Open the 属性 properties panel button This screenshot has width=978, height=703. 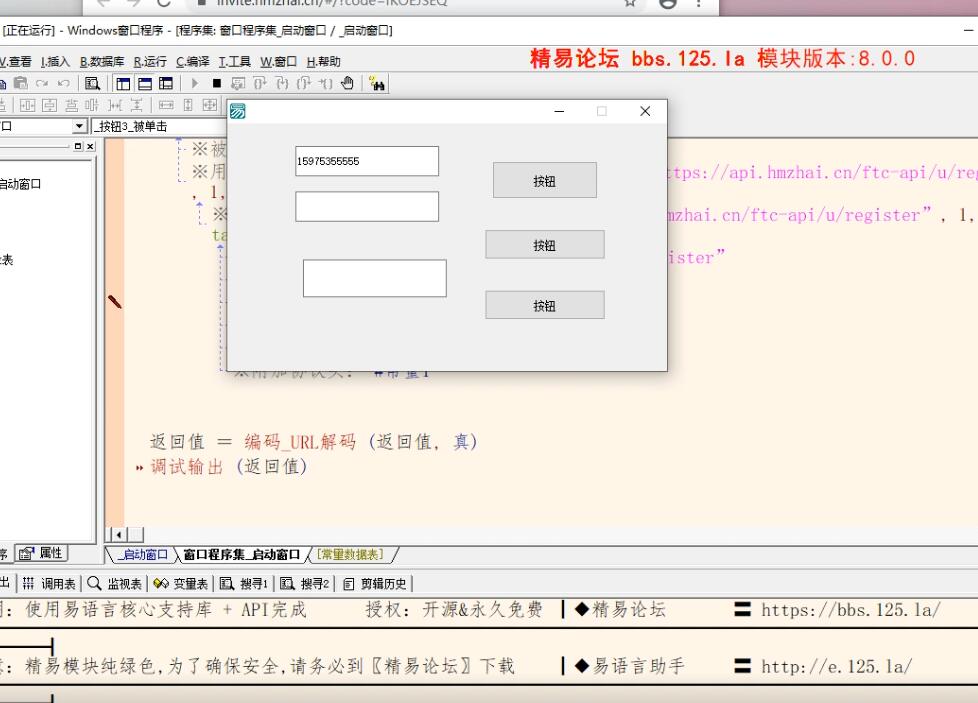[42, 552]
